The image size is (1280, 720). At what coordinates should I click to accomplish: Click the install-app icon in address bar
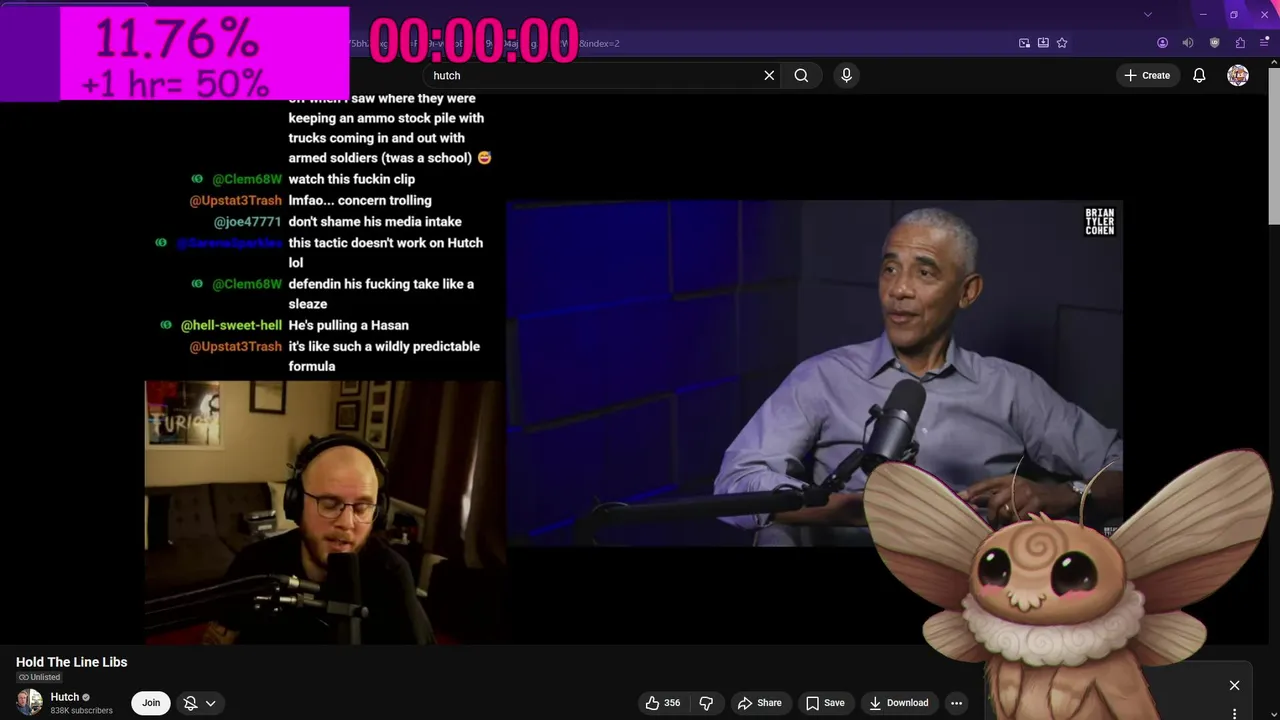click(x=1043, y=43)
